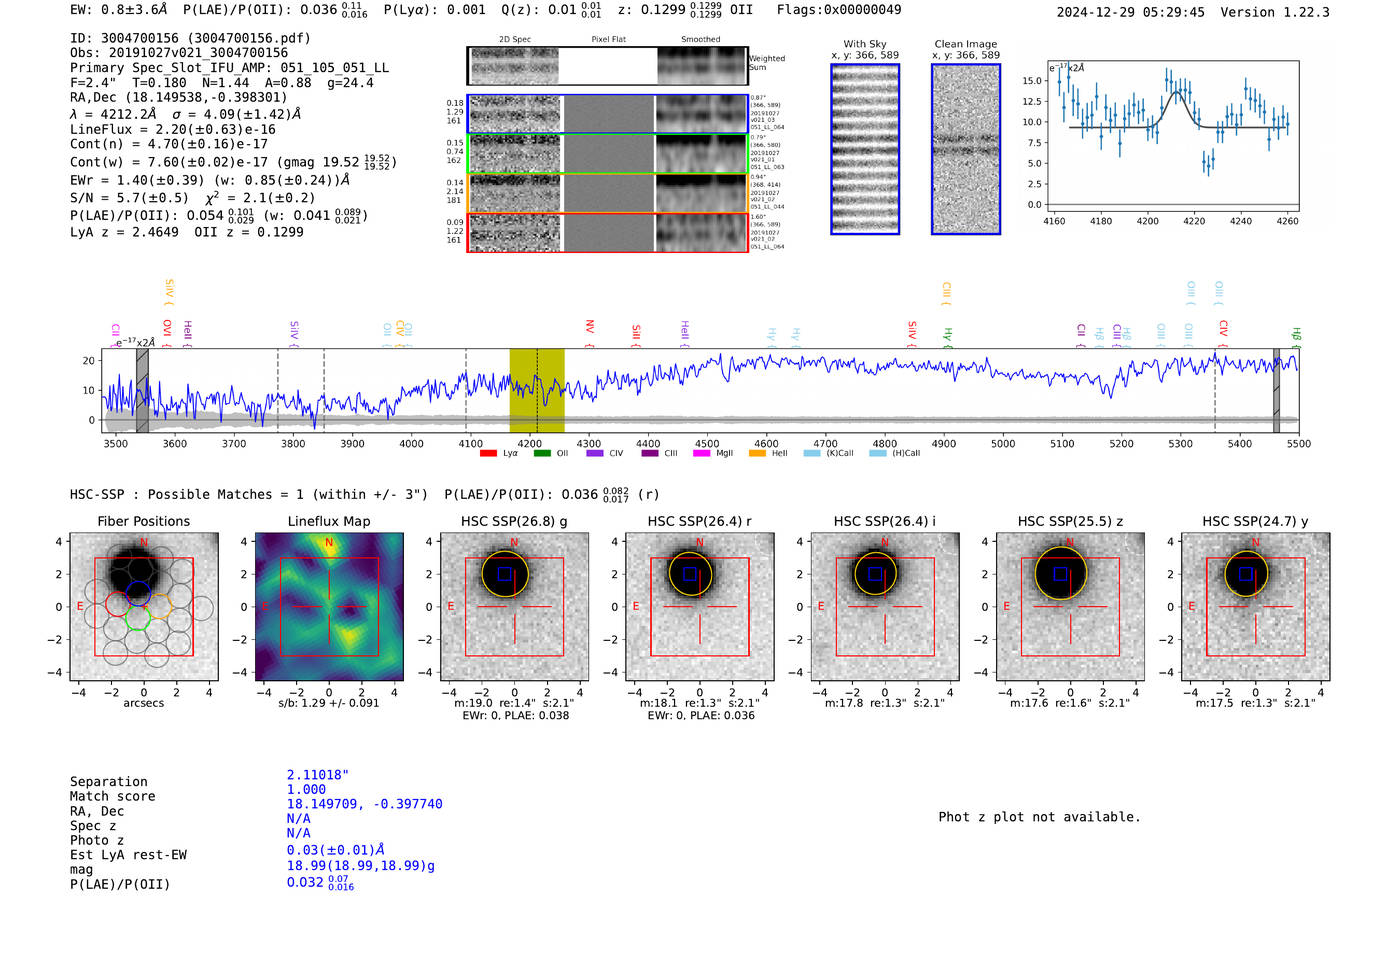Screen dimensions: 1400x953
Task: Open the Fiber Positions image panel
Action: click(144, 607)
